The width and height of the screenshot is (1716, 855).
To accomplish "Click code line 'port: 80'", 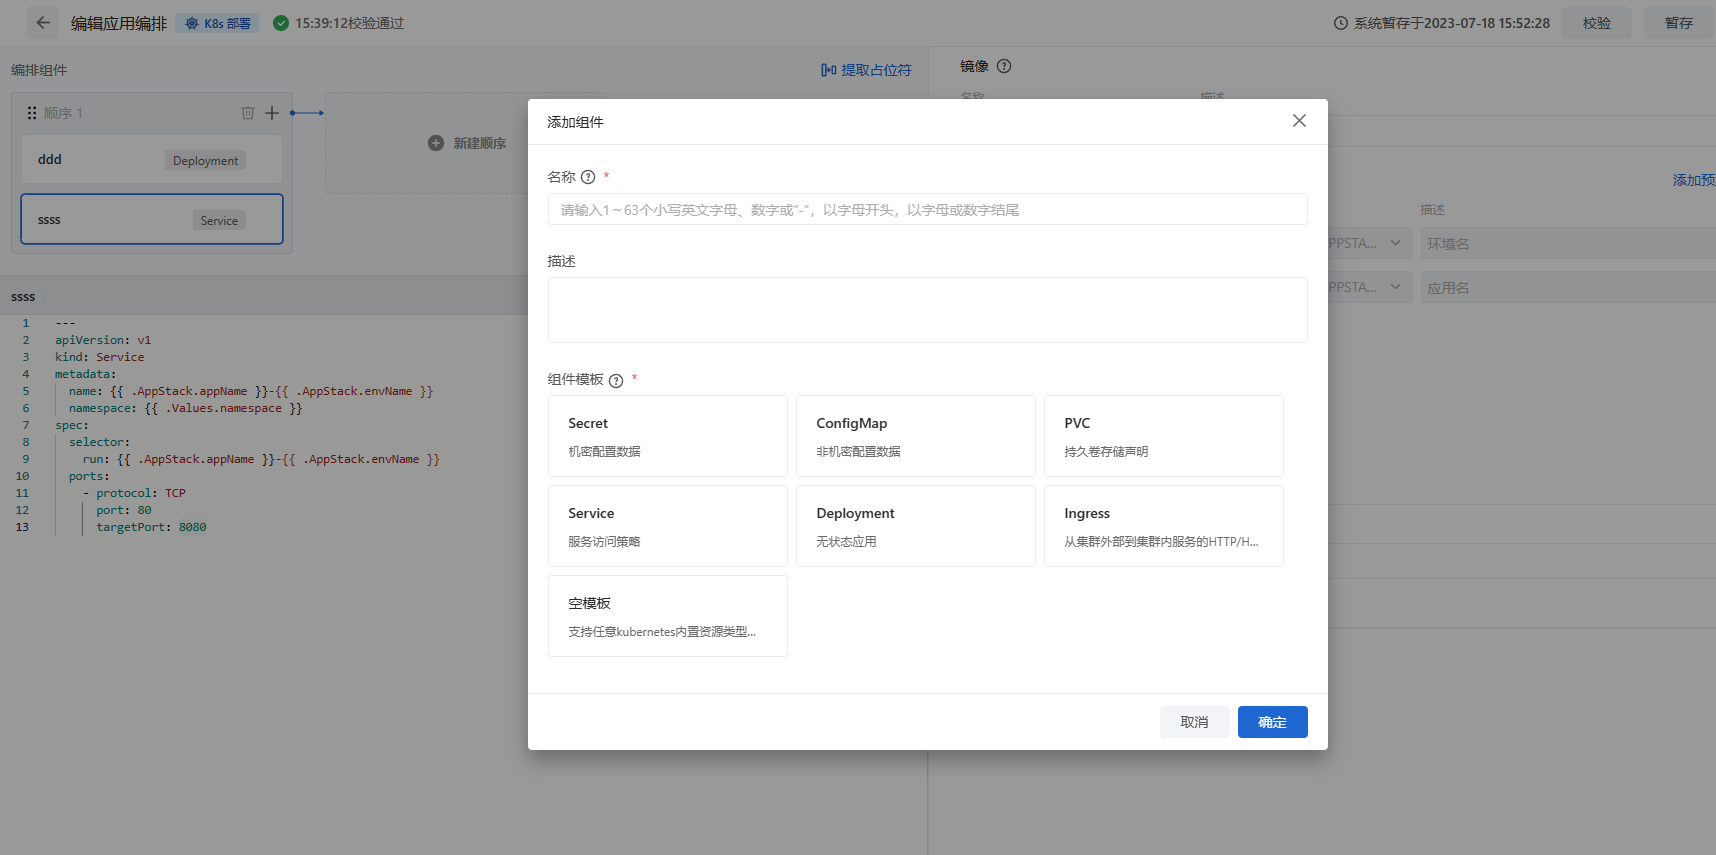I will (x=124, y=510).
